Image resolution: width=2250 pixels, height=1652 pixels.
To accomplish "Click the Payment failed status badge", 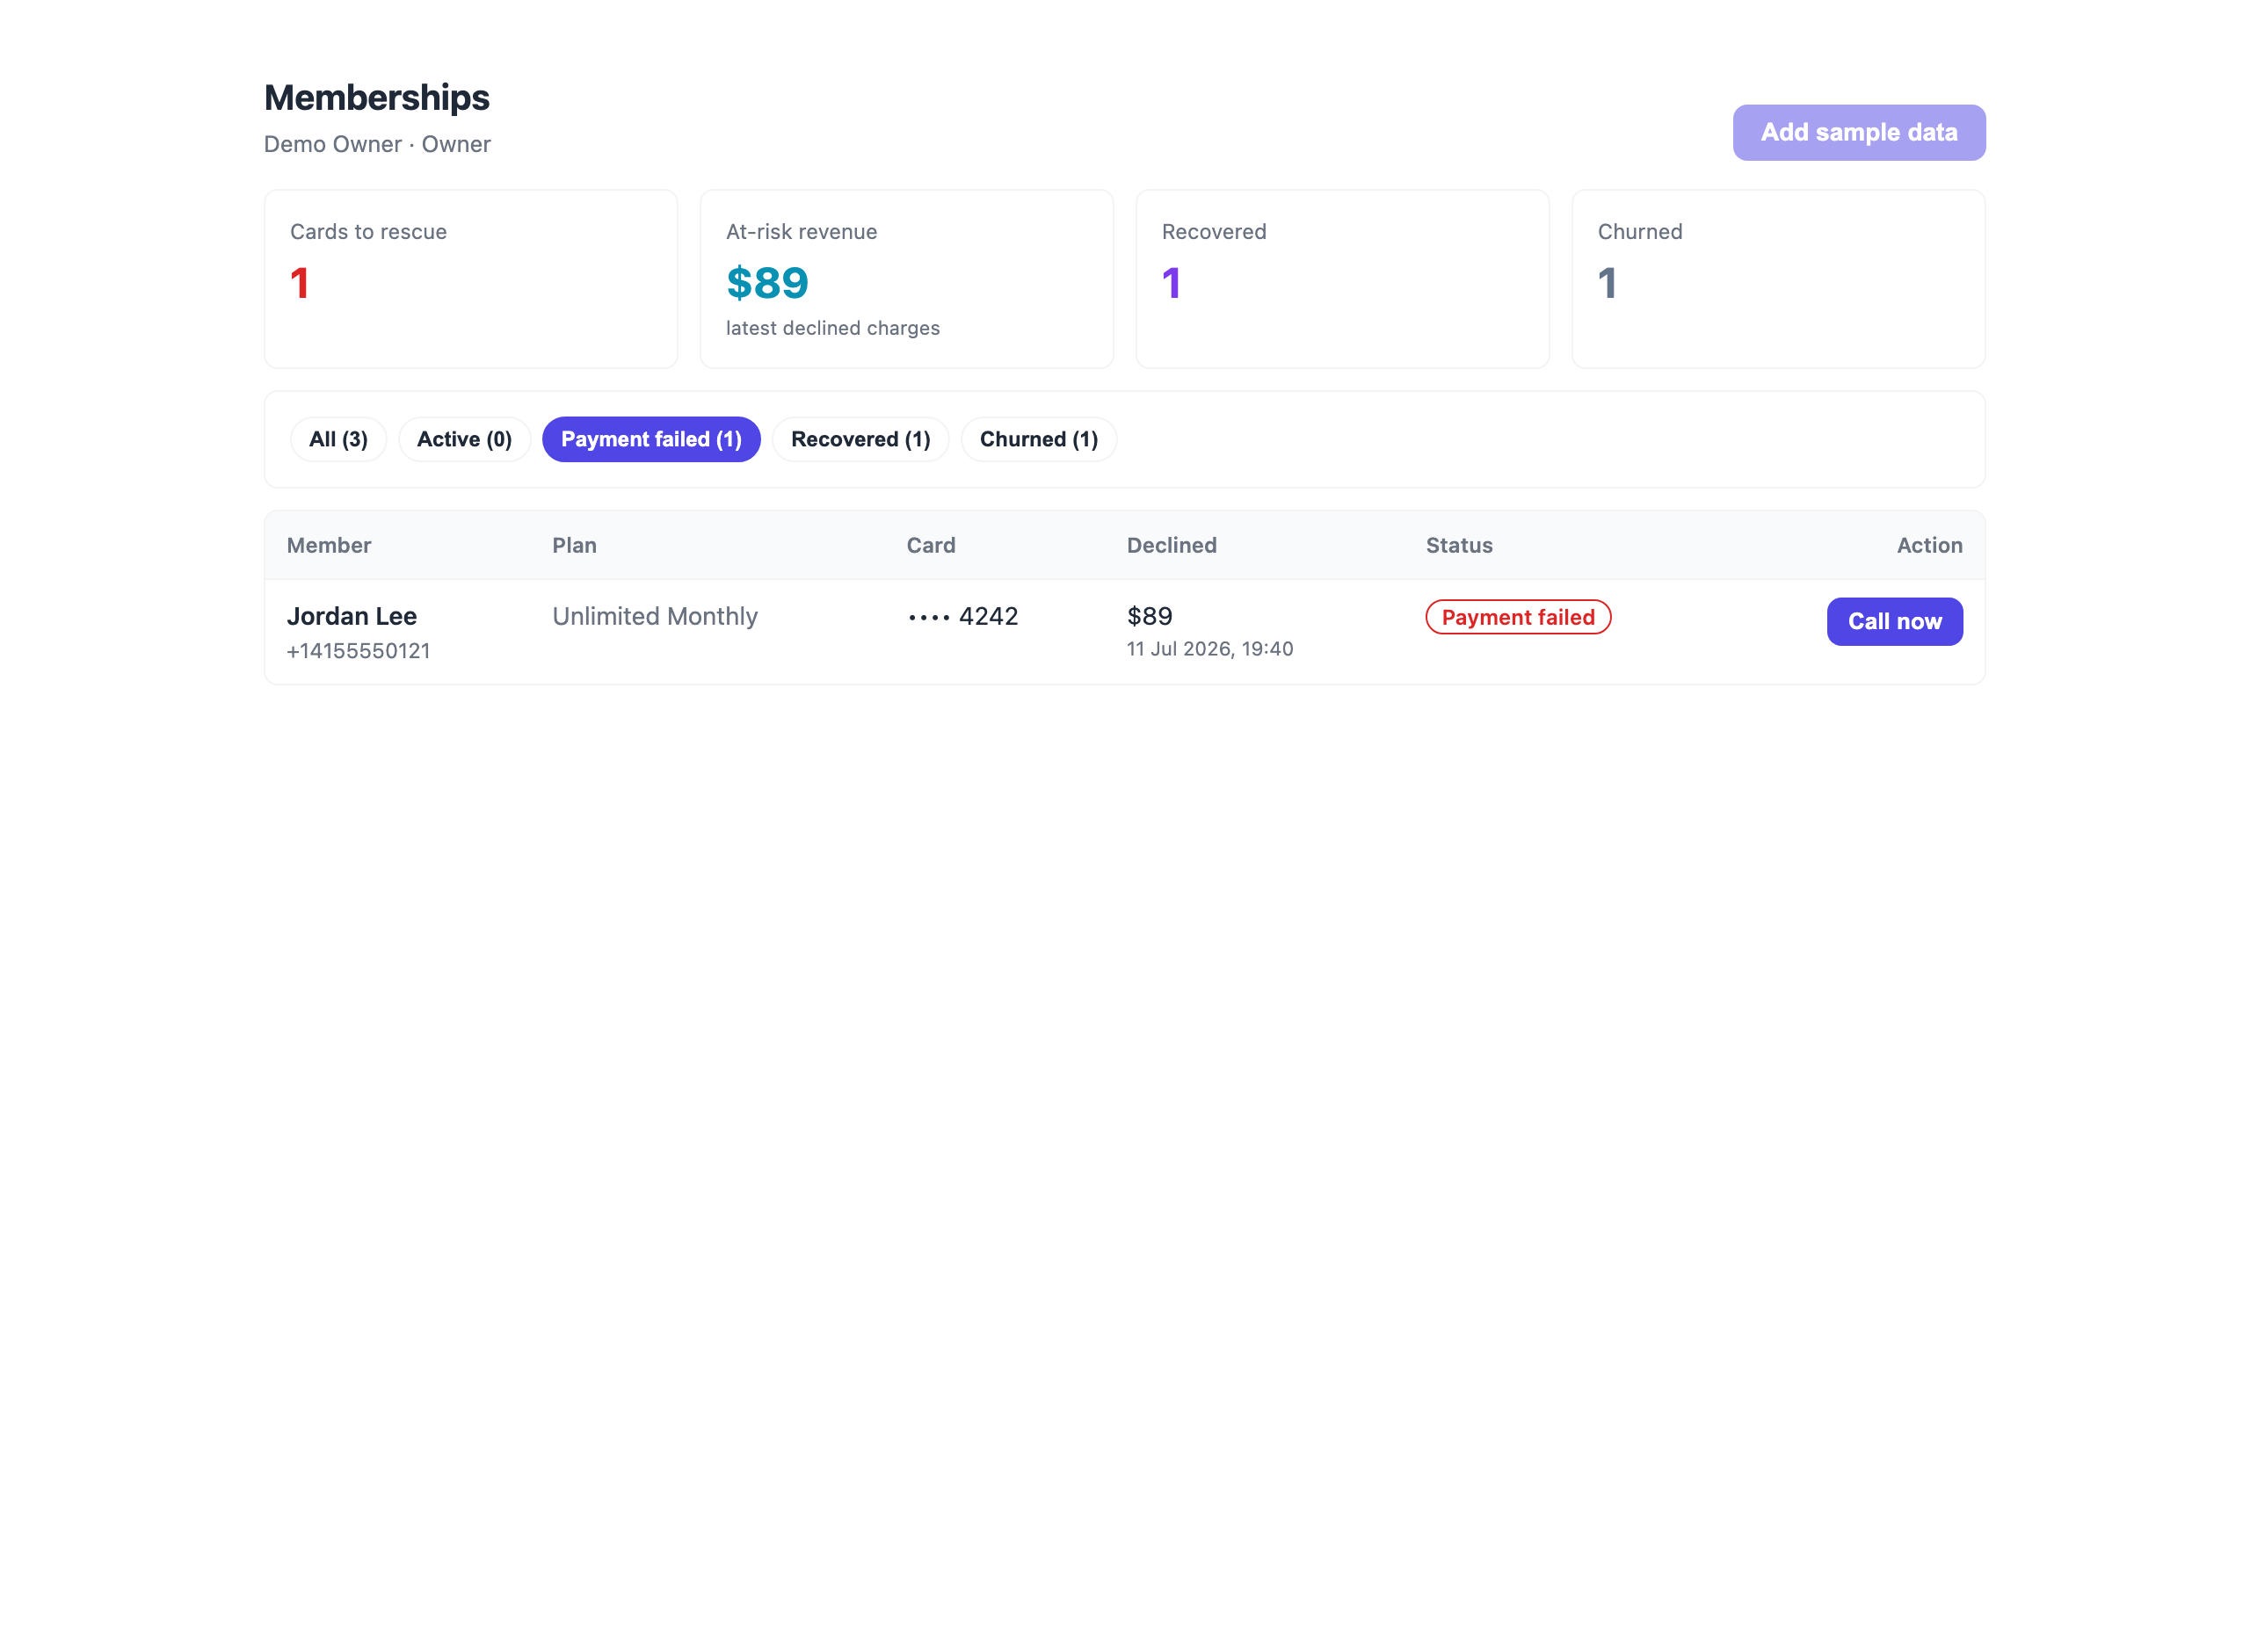I will pyautogui.click(x=1517, y=617).
